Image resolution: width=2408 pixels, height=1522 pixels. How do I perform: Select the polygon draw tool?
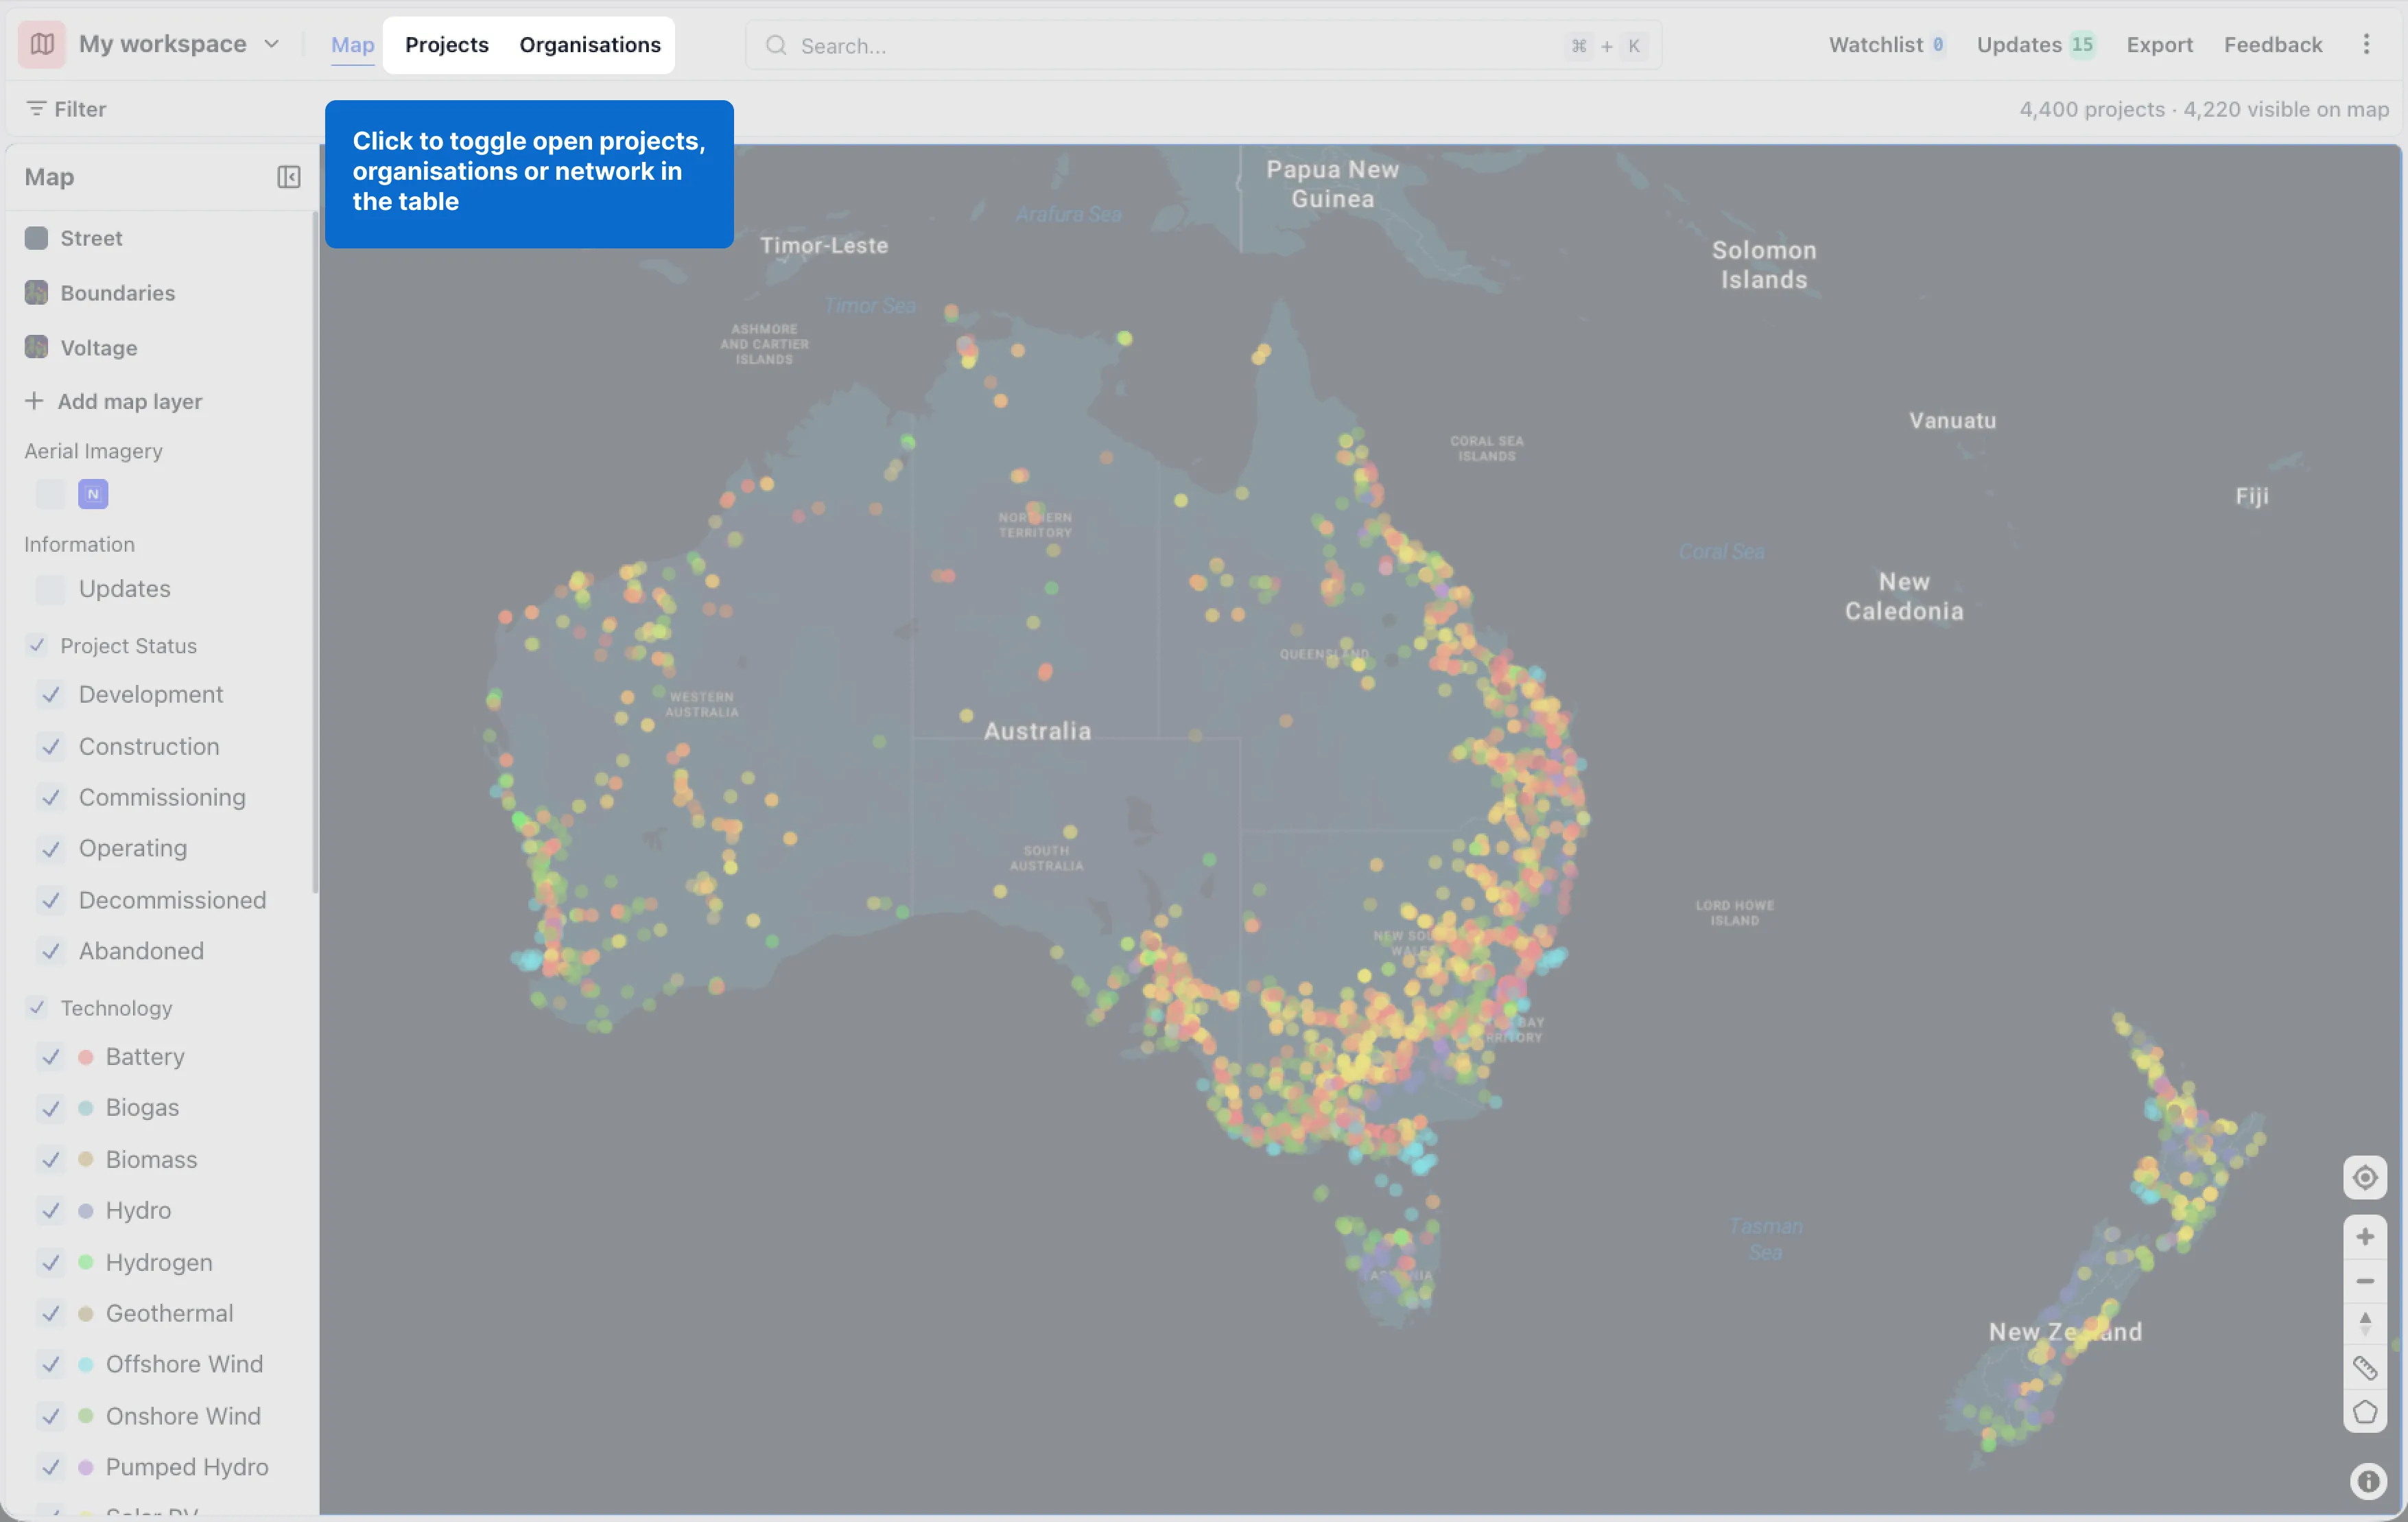point(2364,1412)
